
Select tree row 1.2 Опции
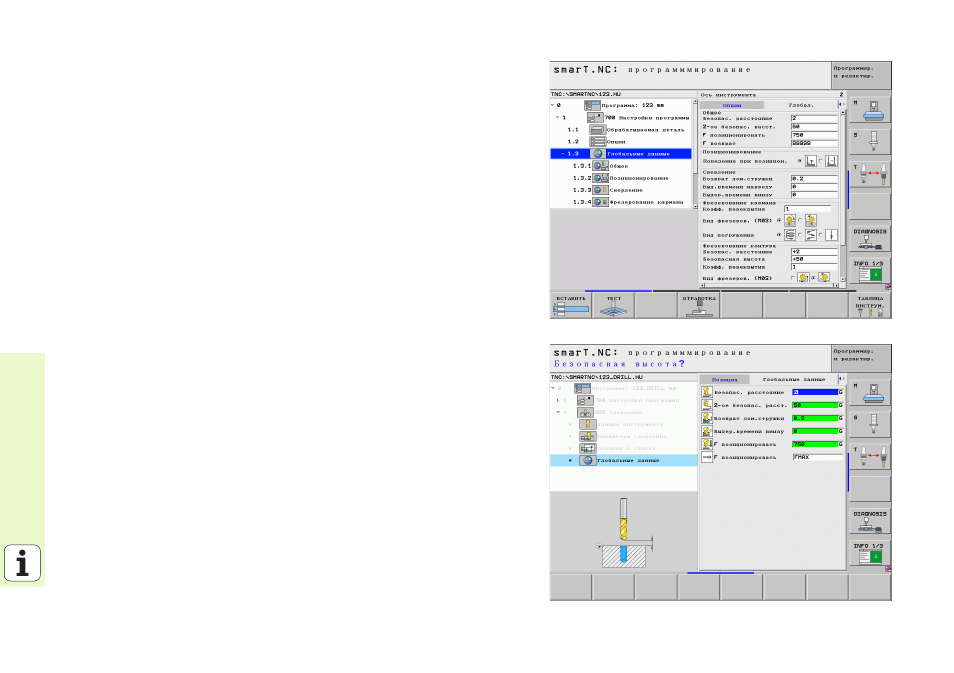pos(621,142)
